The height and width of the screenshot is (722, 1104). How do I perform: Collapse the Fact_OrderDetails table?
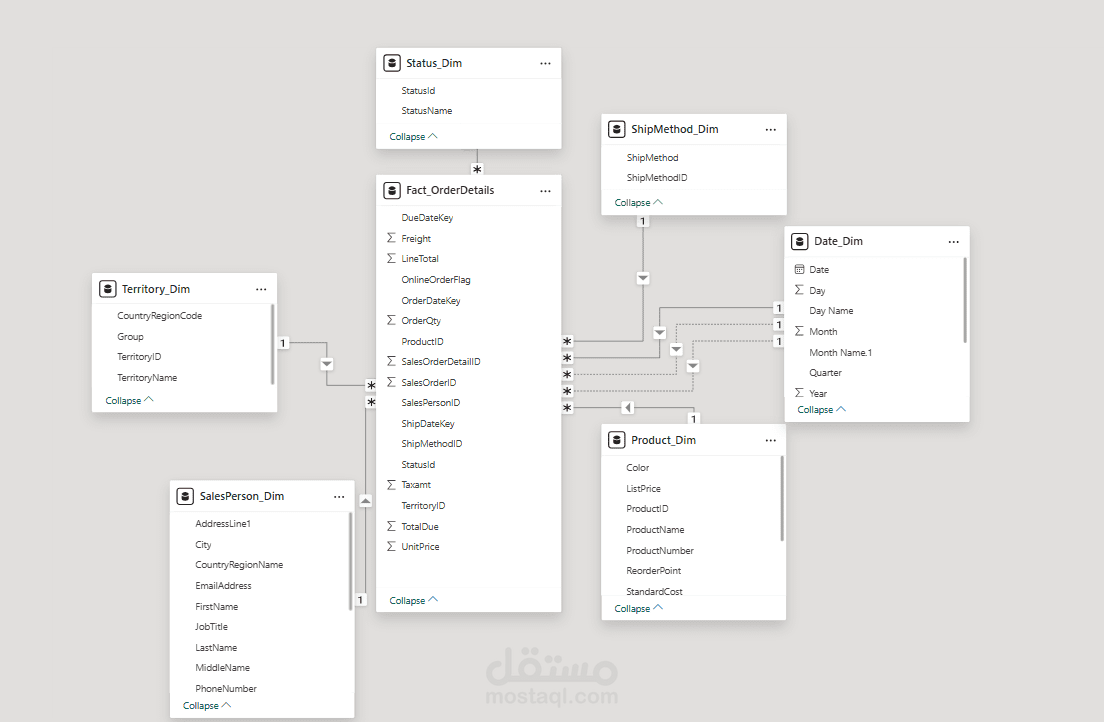point(413,601)
